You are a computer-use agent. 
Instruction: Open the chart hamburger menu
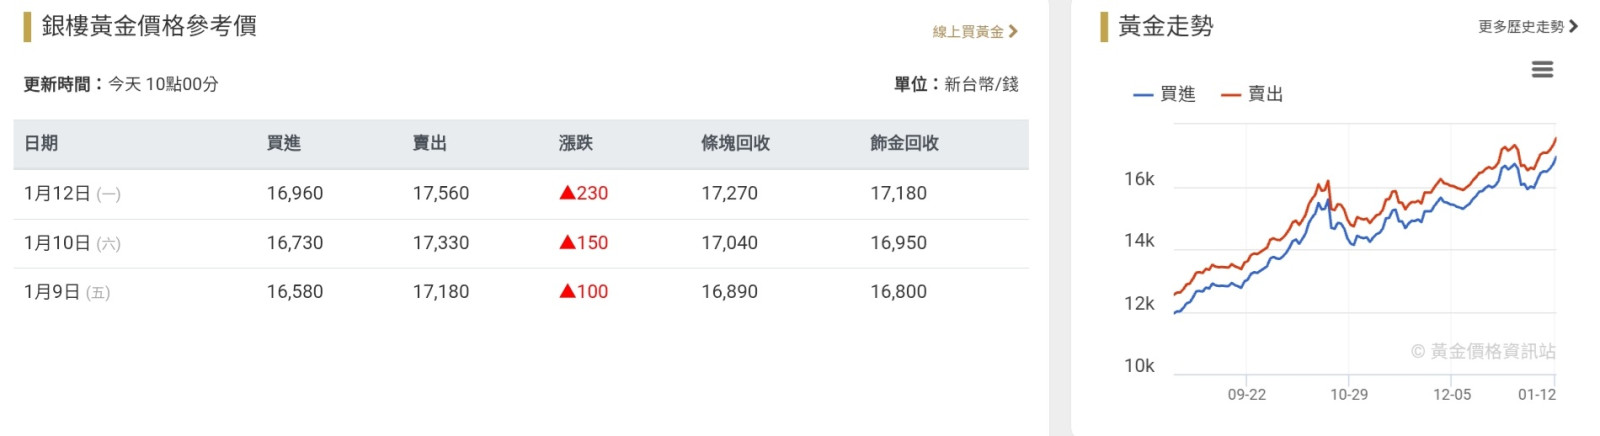[1542, 69]
